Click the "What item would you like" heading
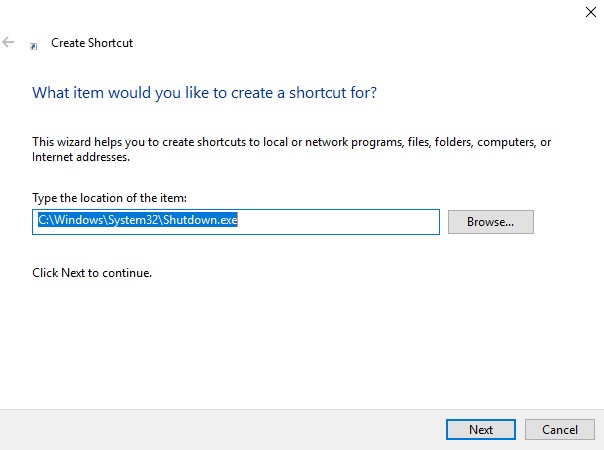Image resolution: width=604 pixels, height=450 pixels. [x=204, y=92]
